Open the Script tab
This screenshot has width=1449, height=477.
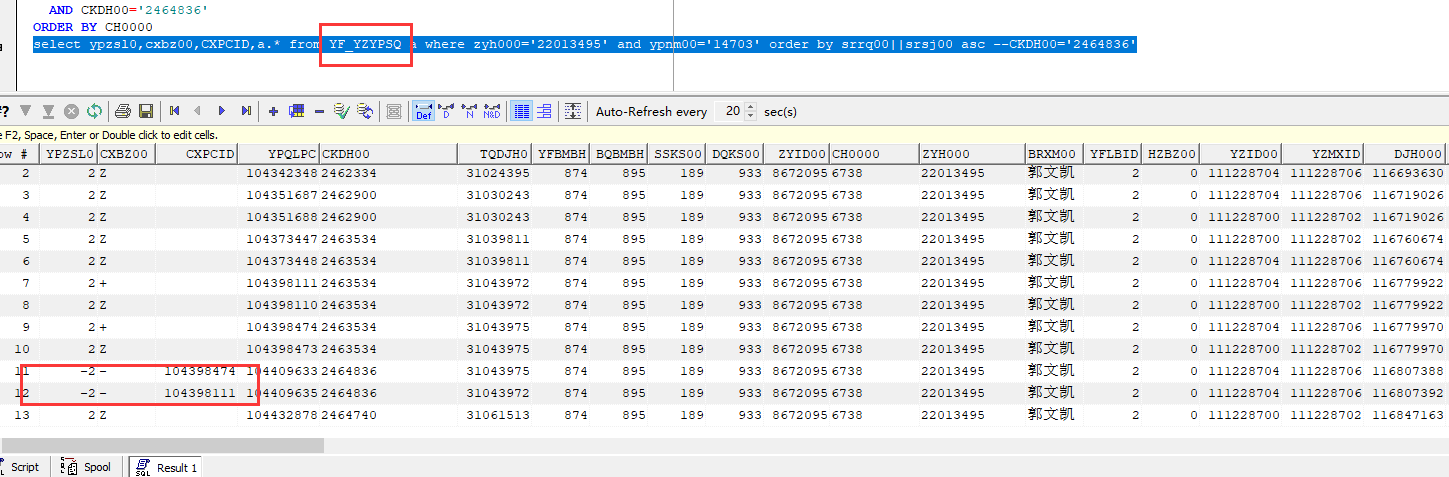pyautogui.click(x=24, y=467)
